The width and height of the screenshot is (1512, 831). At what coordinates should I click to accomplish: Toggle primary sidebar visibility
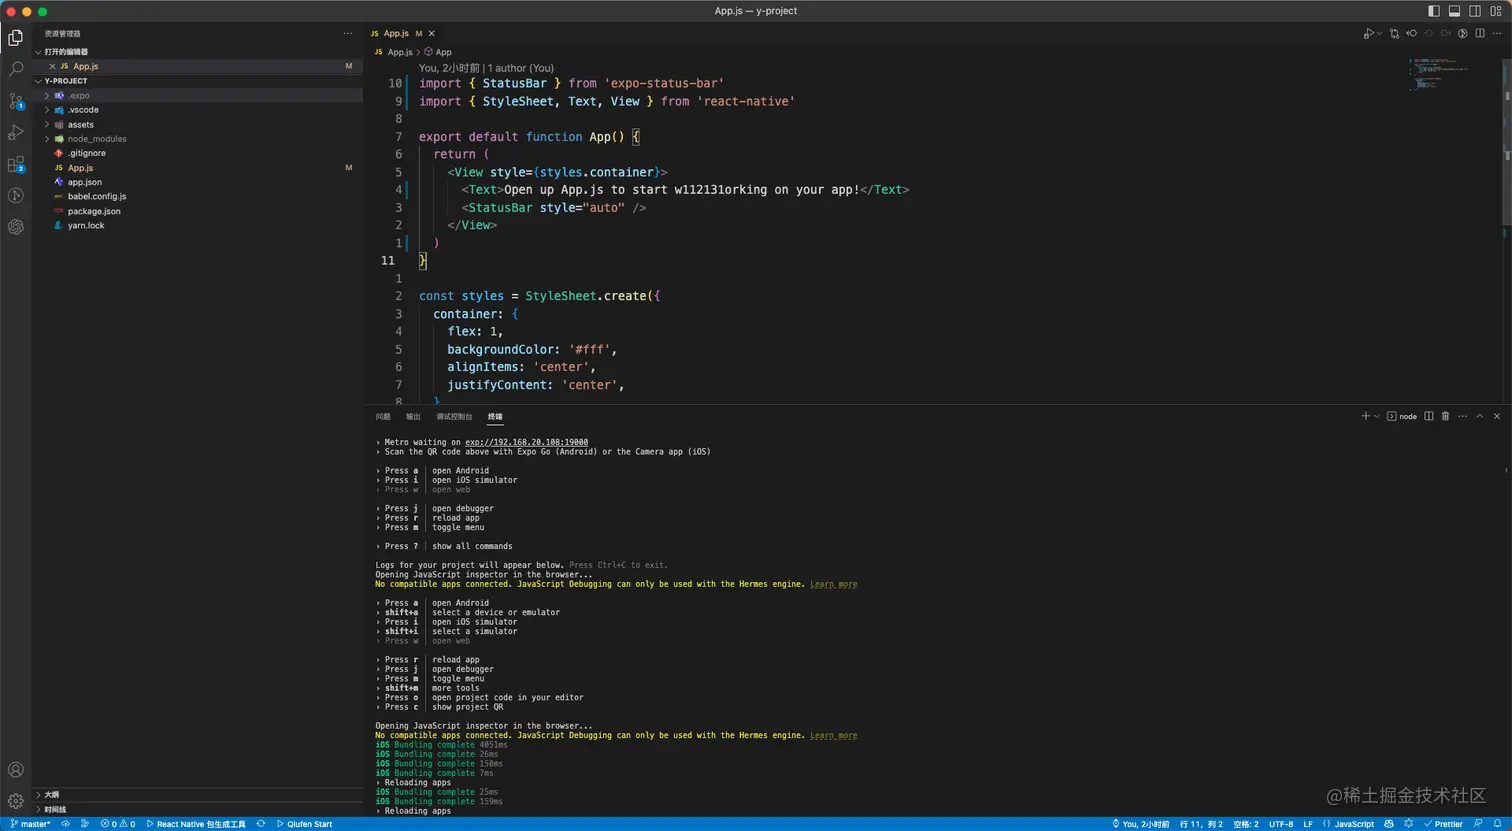tap(1434, 11)
